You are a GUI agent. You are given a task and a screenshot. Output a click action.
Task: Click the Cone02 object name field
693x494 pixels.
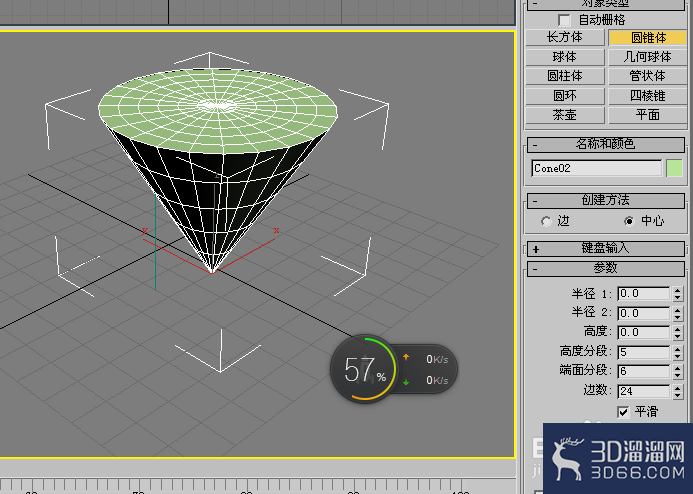(x=597, y=168)
